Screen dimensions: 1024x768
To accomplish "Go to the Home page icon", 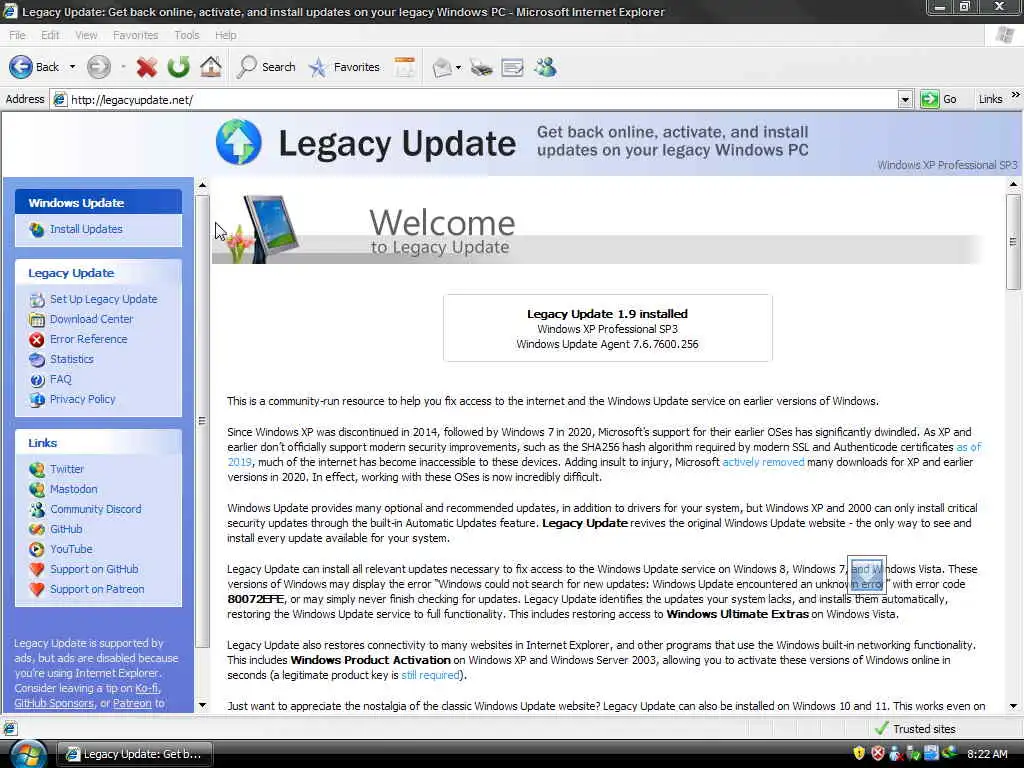I will [210, 67].
